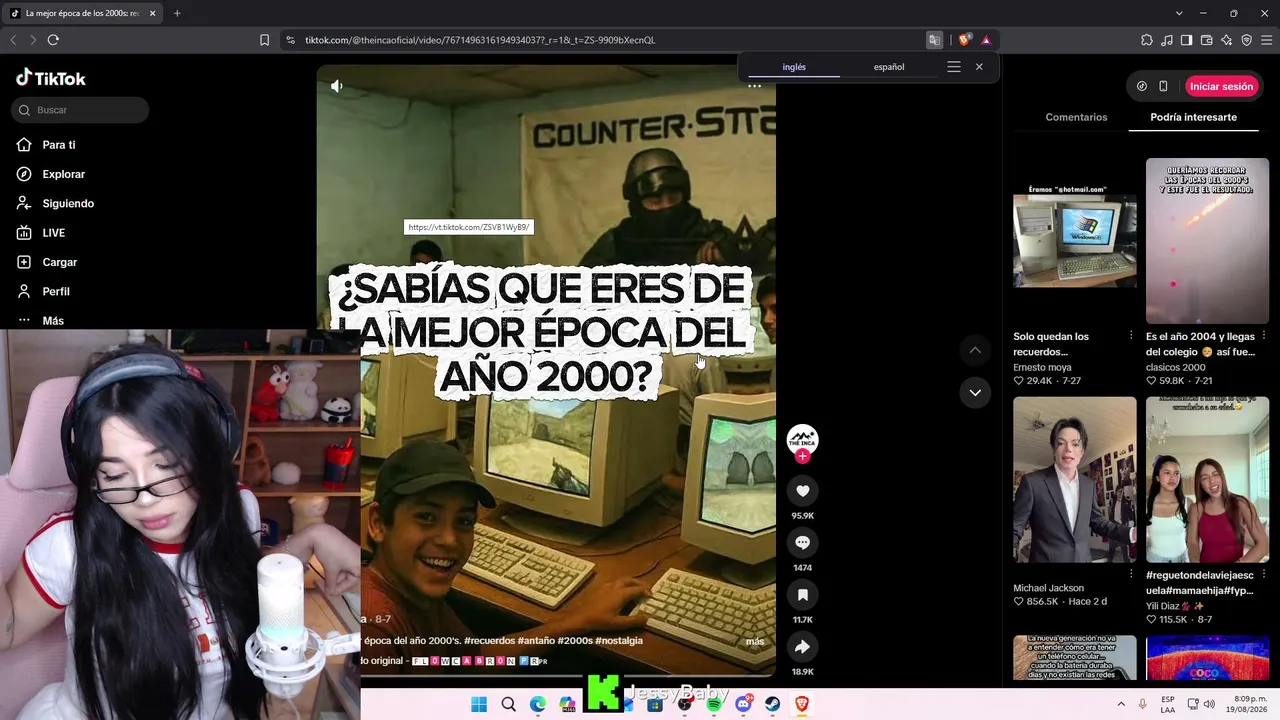Open the Siguiendo page
1280x720 pixels.
pyautogui.click(x=56, y=203)
